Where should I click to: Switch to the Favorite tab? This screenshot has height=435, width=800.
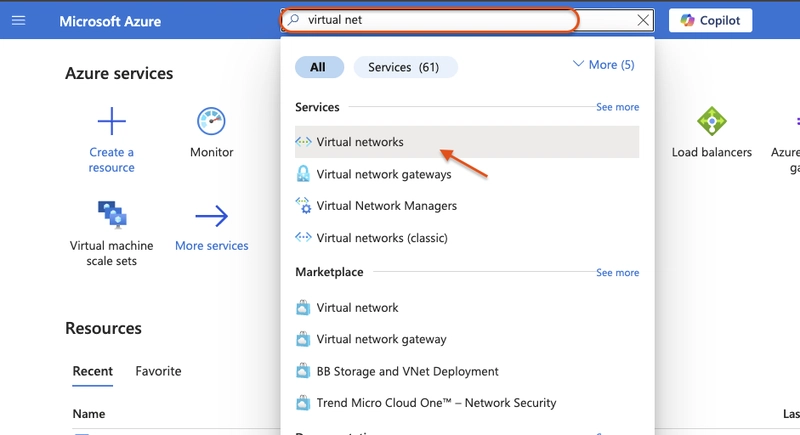pos(158,371)
